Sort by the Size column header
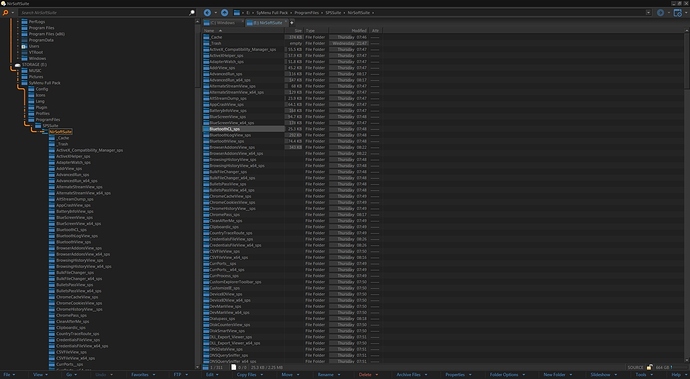Screen dimensions: 690x379 tap(294, 31)
